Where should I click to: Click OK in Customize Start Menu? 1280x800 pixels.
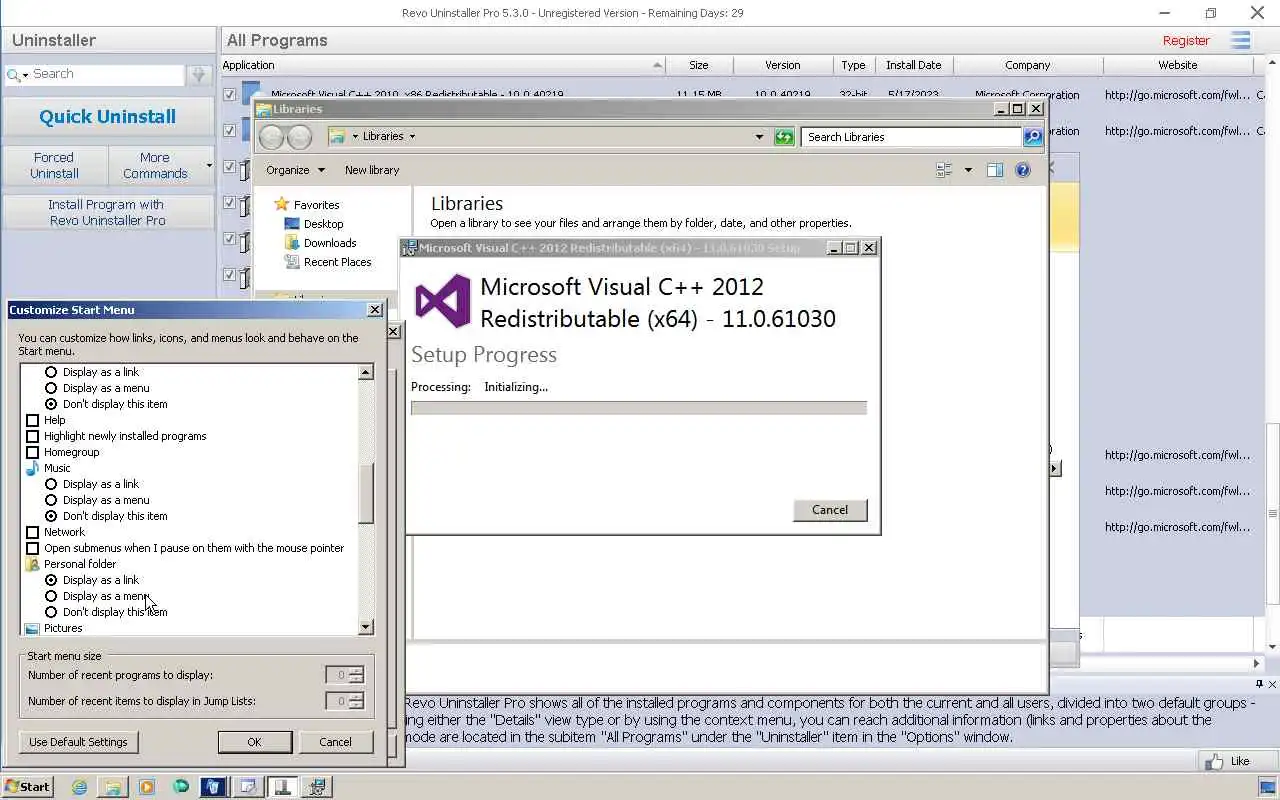pos(254,742)
